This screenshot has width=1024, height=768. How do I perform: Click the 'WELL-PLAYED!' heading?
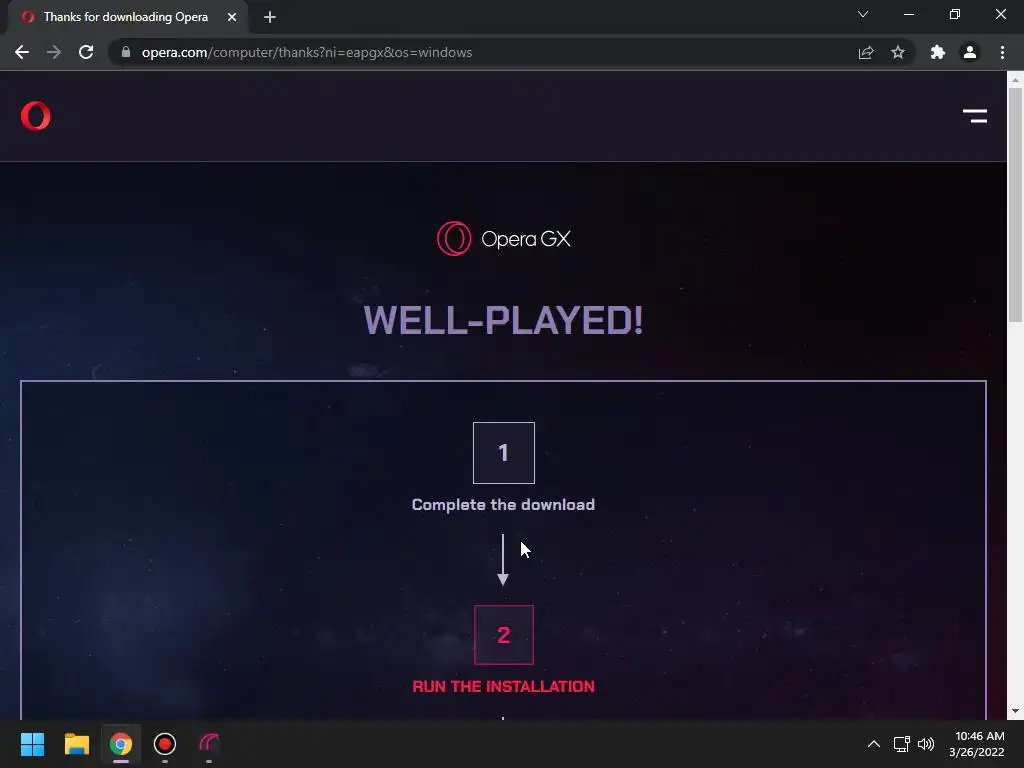pos(504,320)
